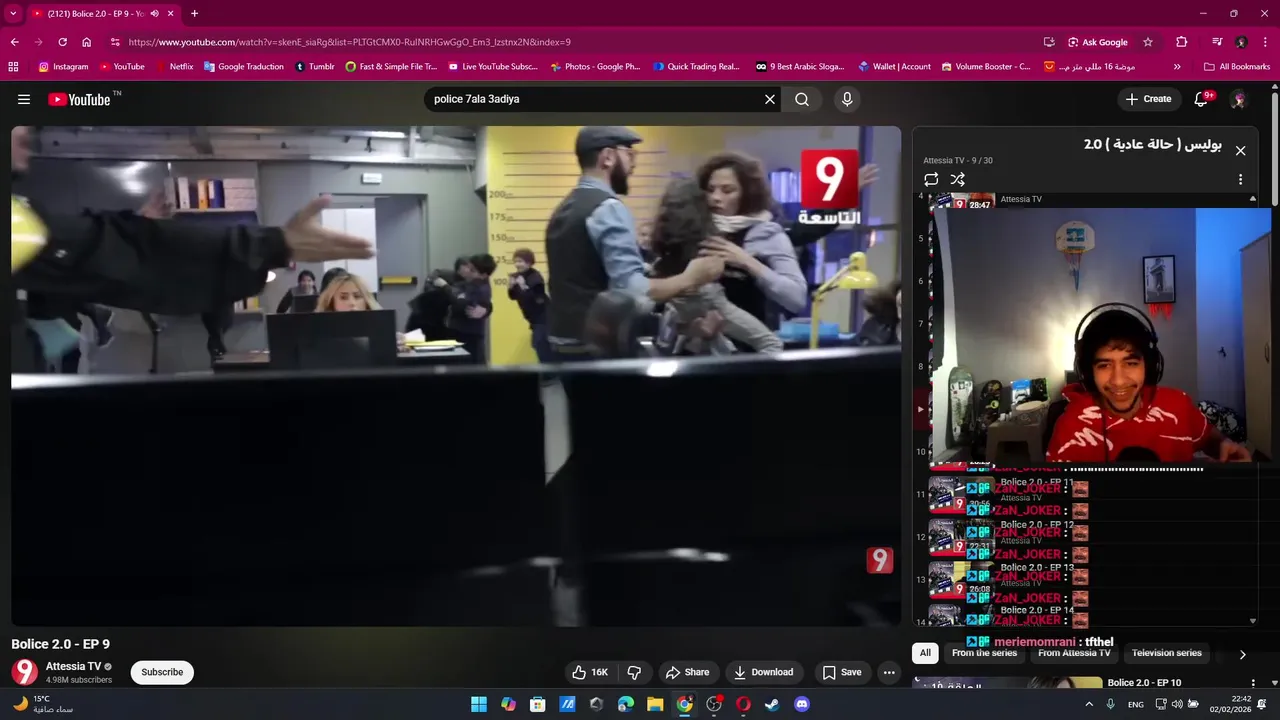Open the YouTube guide hamburger menu
1280x720 pixels.
24,99
